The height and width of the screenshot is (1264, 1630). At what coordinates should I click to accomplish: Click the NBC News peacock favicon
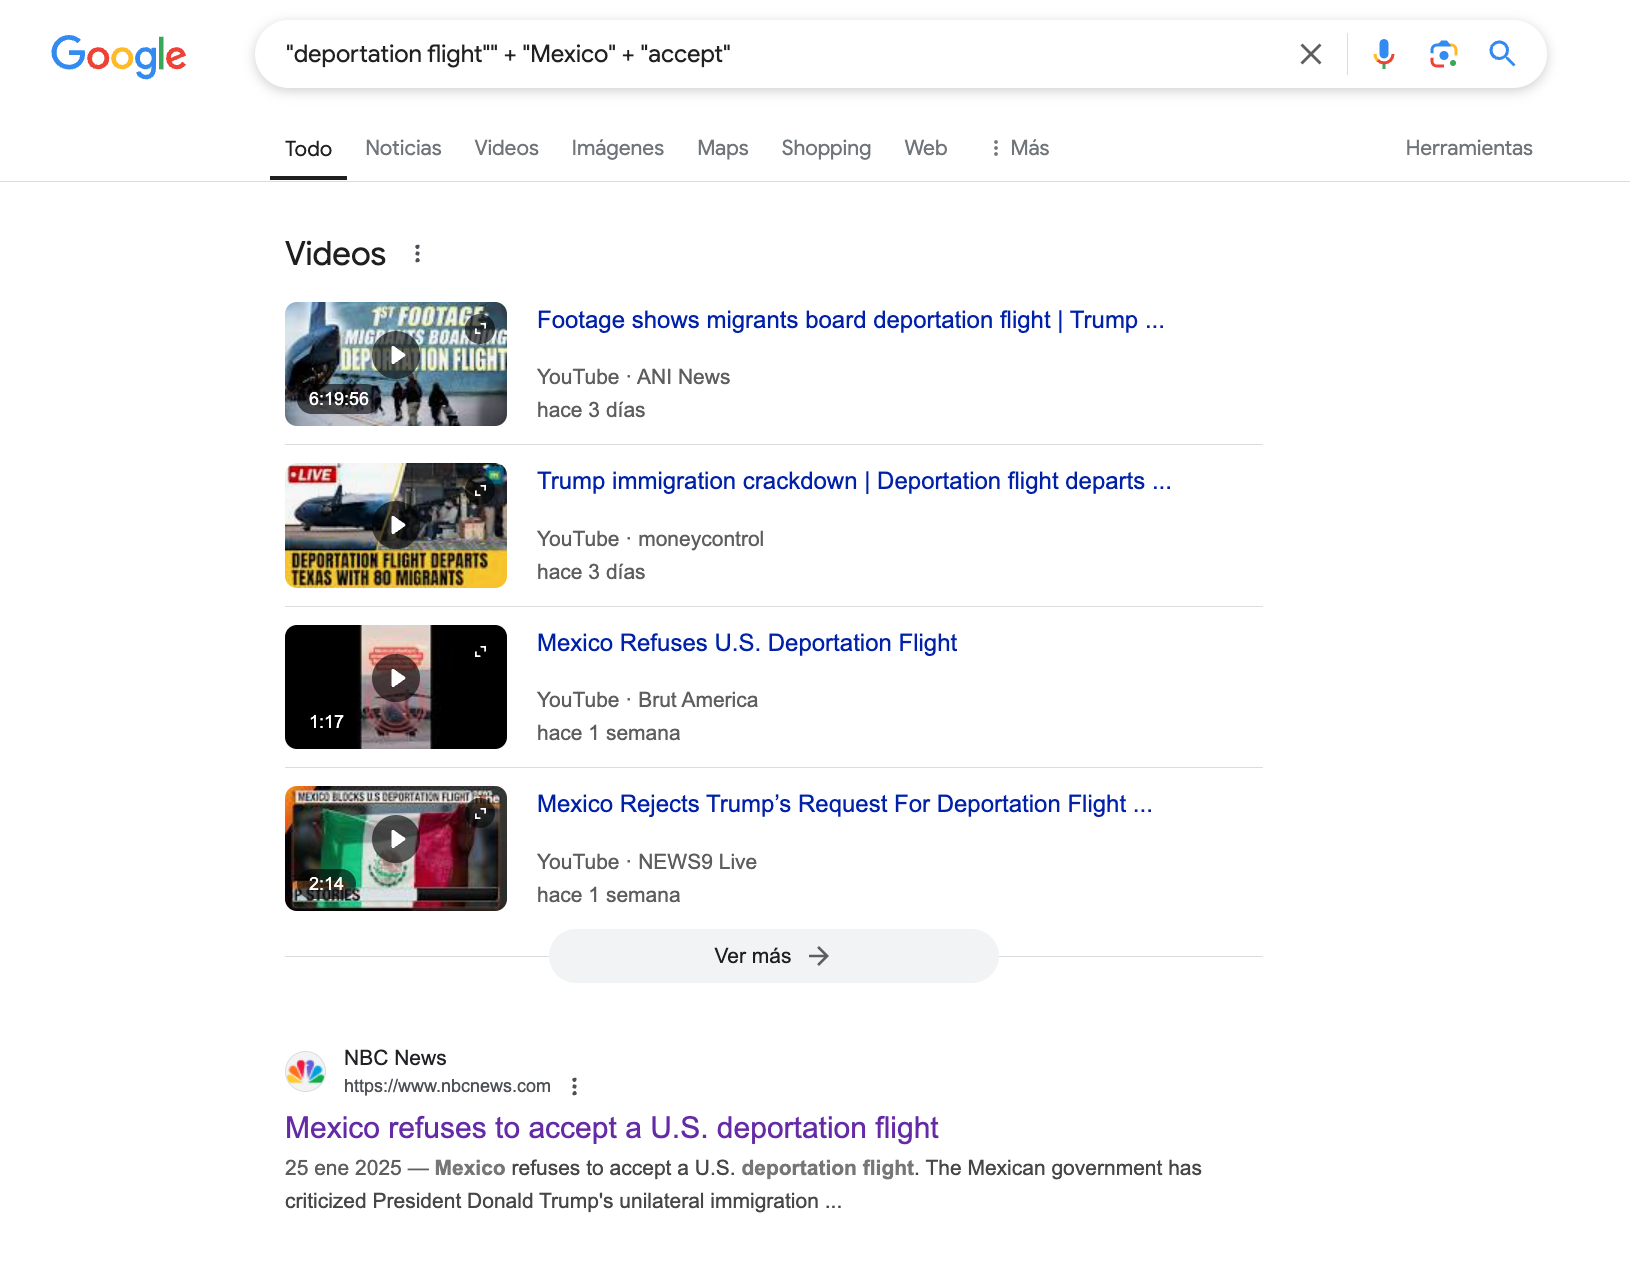click(305, 1072)
